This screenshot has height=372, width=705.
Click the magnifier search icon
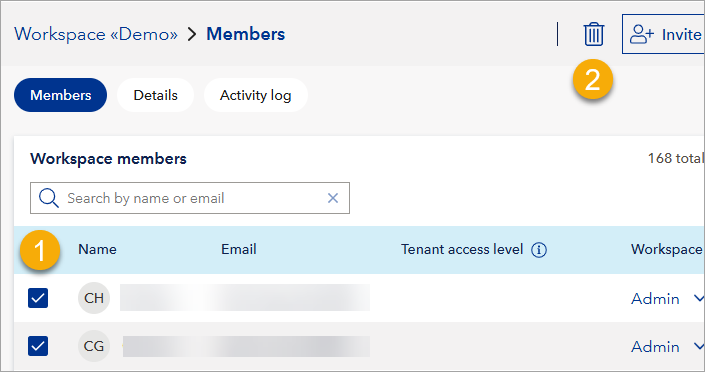click(x=49, y=198)
